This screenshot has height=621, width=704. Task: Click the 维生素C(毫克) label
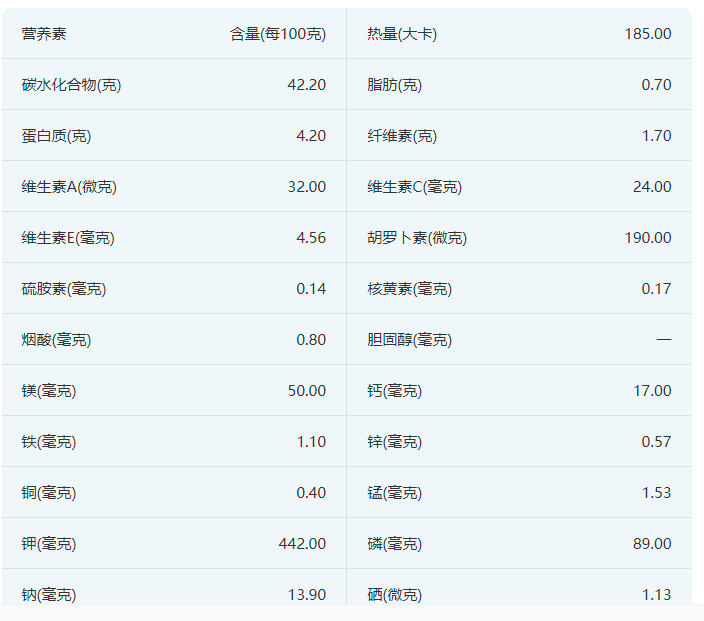414,187
